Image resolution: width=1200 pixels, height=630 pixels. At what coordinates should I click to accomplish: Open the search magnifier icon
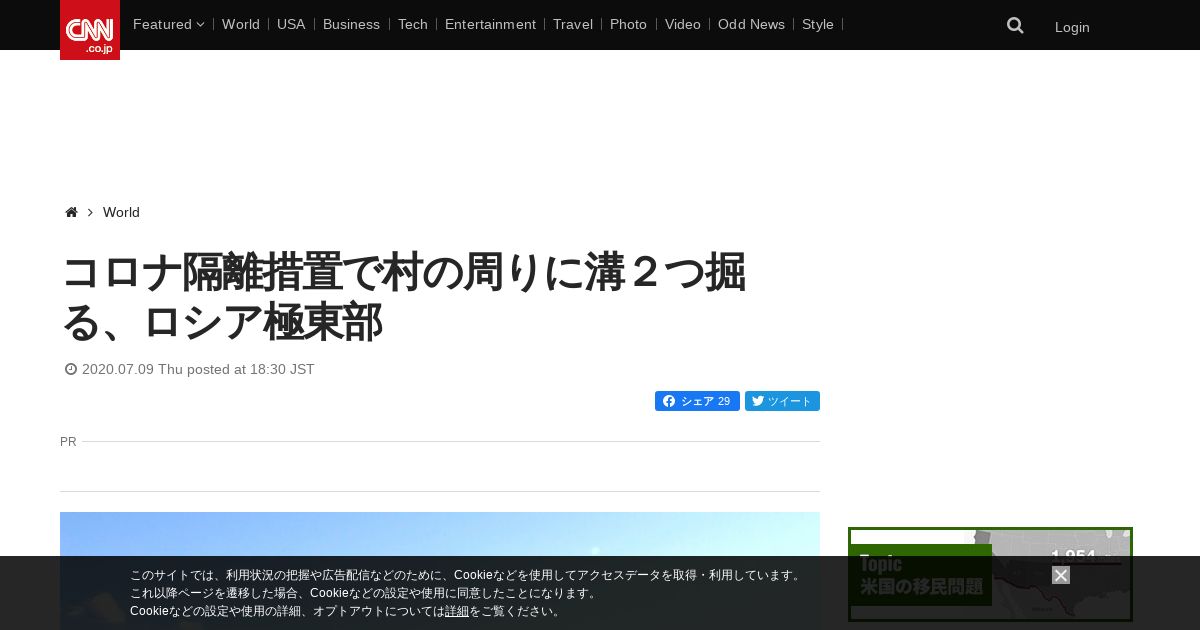pyautogui.click(x=1015, y=25)
